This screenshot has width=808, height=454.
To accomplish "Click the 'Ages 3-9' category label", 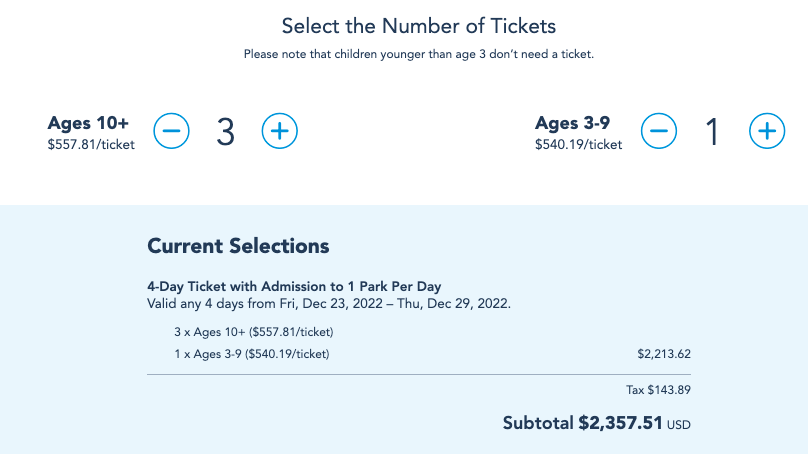I will coord(572,123).
